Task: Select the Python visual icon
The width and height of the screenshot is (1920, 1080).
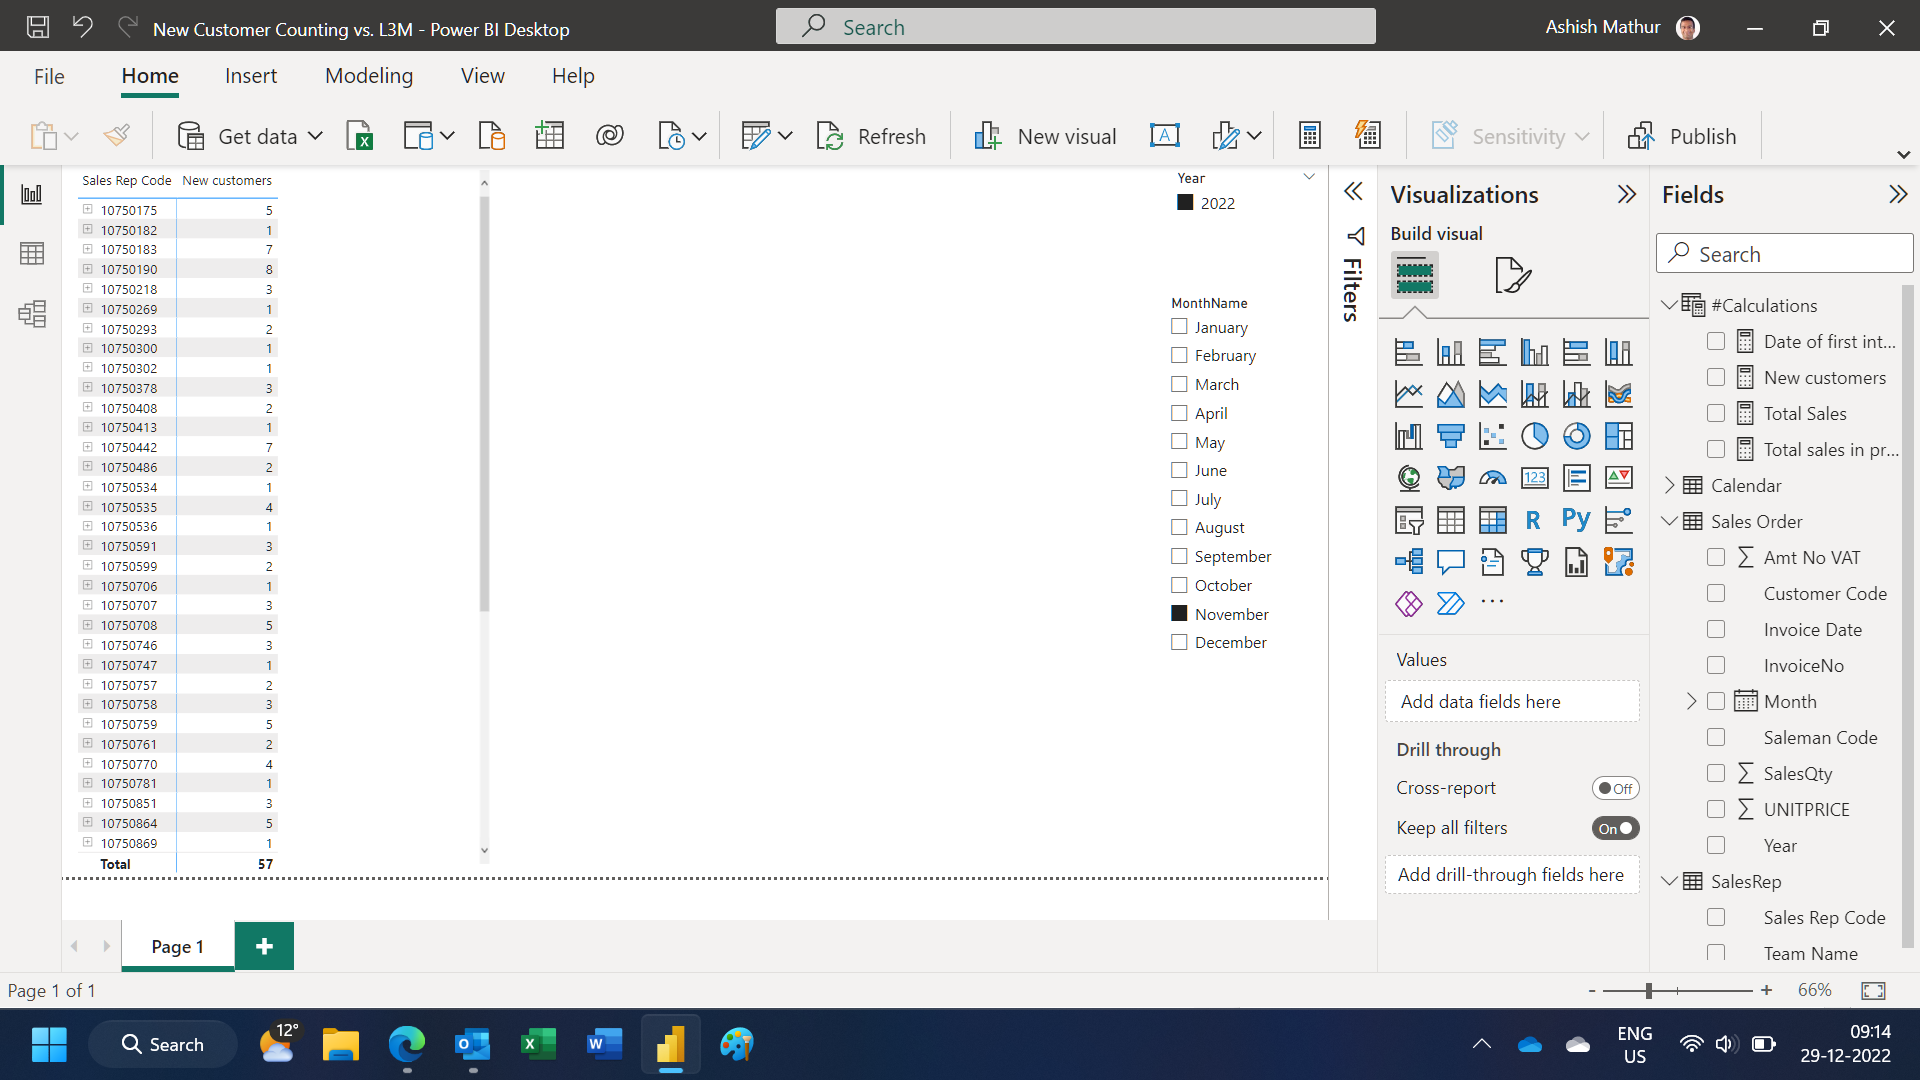Action: [x=1576, y=520]
